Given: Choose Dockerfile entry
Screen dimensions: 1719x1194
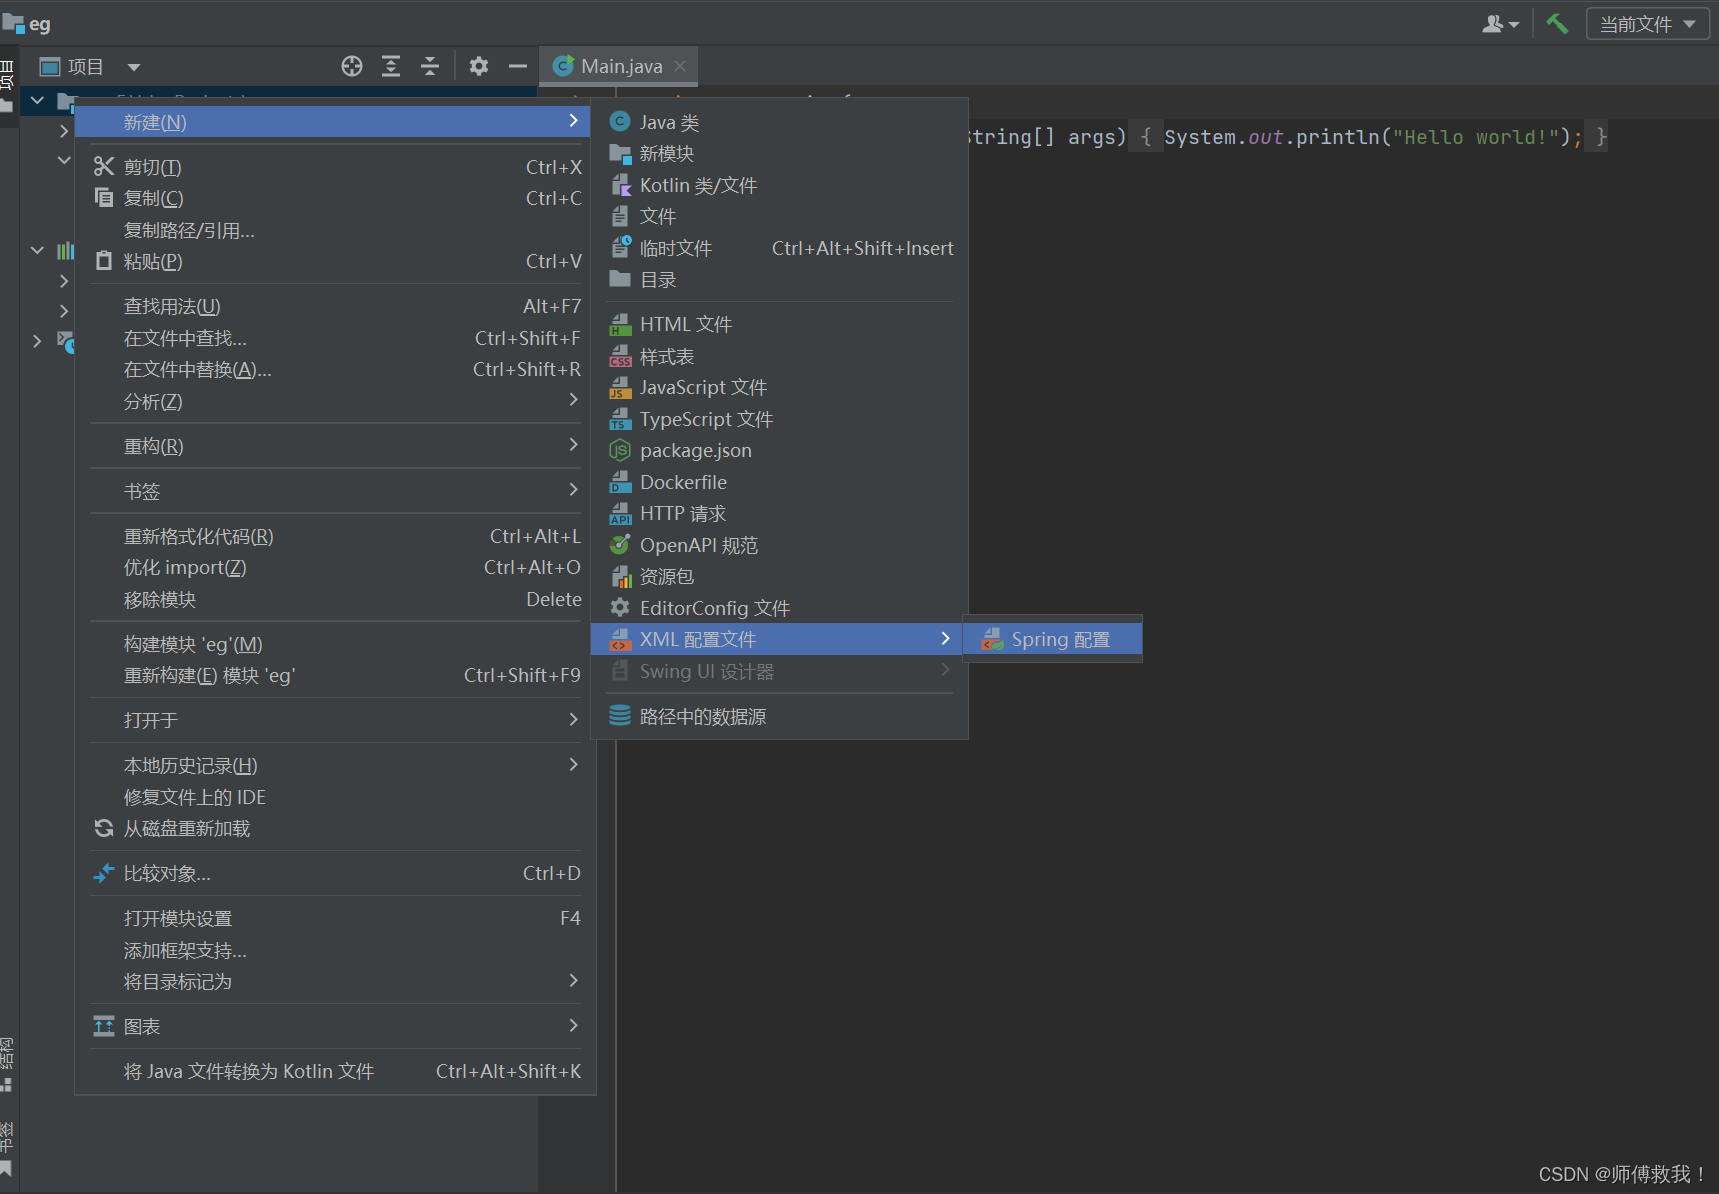Looking at the screenshot, I should coord(780,482).
